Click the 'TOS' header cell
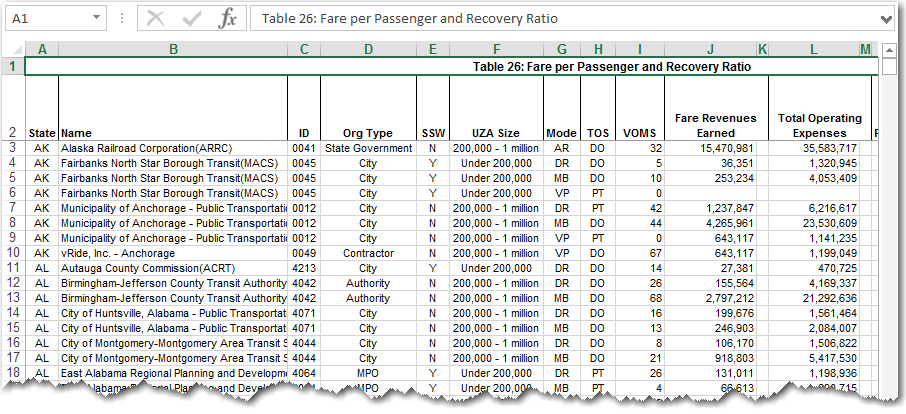 [598, 107]
